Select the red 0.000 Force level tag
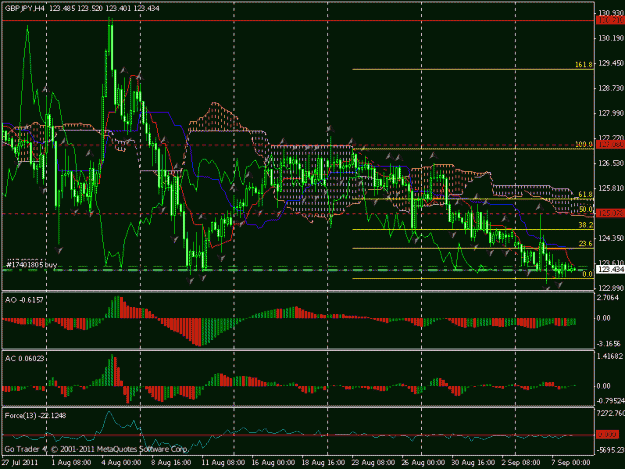The image size is (625, 469). [x=608, y=434]
